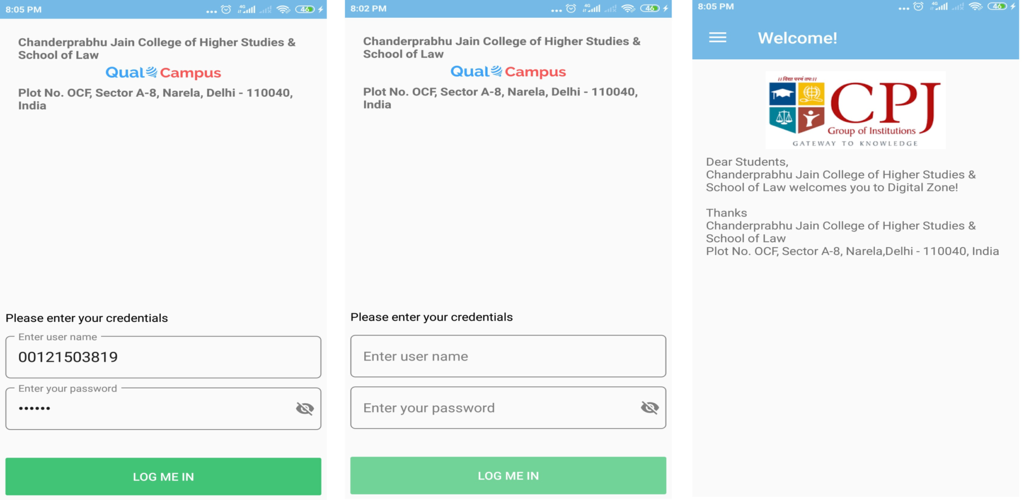The height and width of the screenshot is (500, 1024).
Task: Toggle password visibility in the empty login form
Action: (x=650, y=408)
